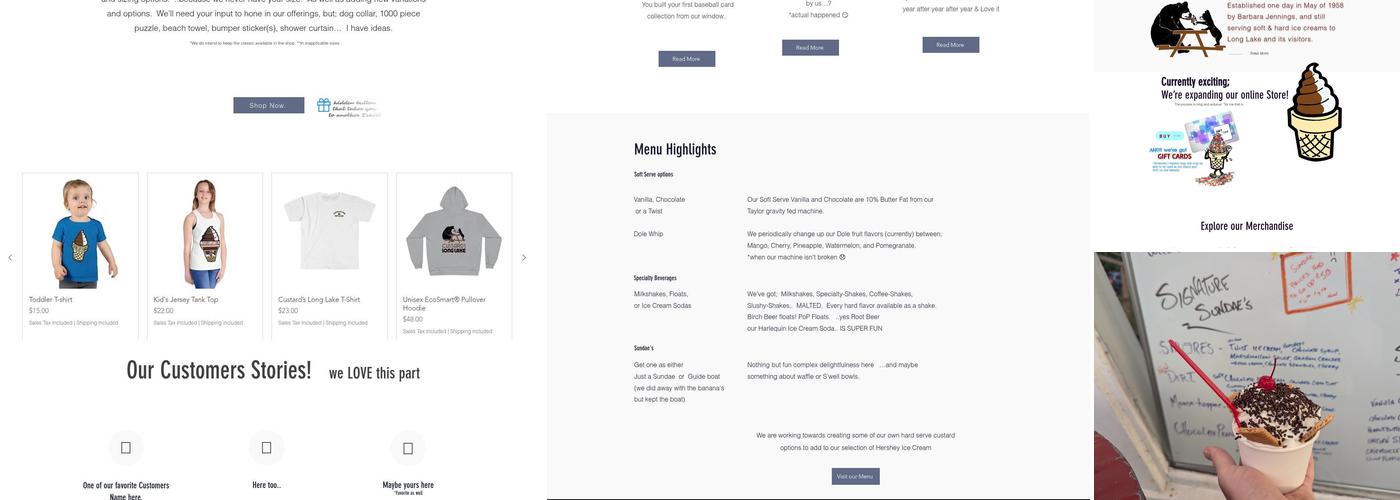Open the baseball card collection Read More
The image size is (1400, 500).
[686, 59]
